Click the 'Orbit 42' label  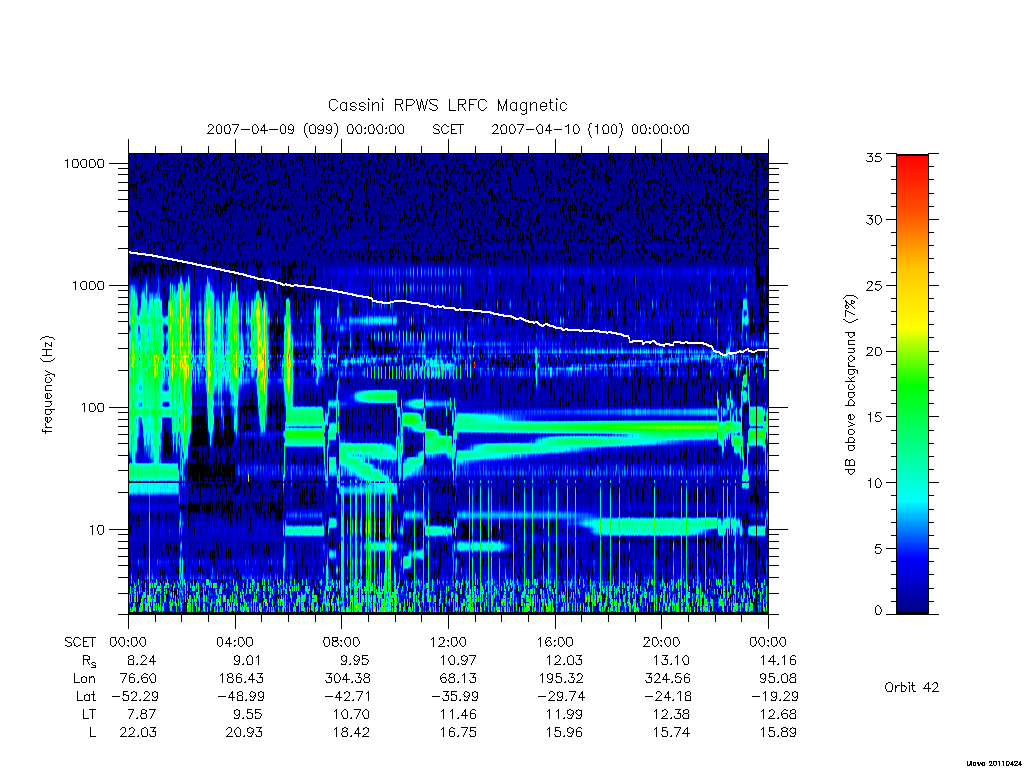point(912,687)
